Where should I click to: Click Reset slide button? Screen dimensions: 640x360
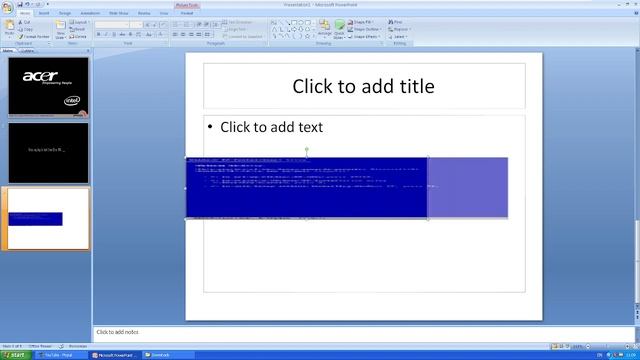tap(77, 29)
